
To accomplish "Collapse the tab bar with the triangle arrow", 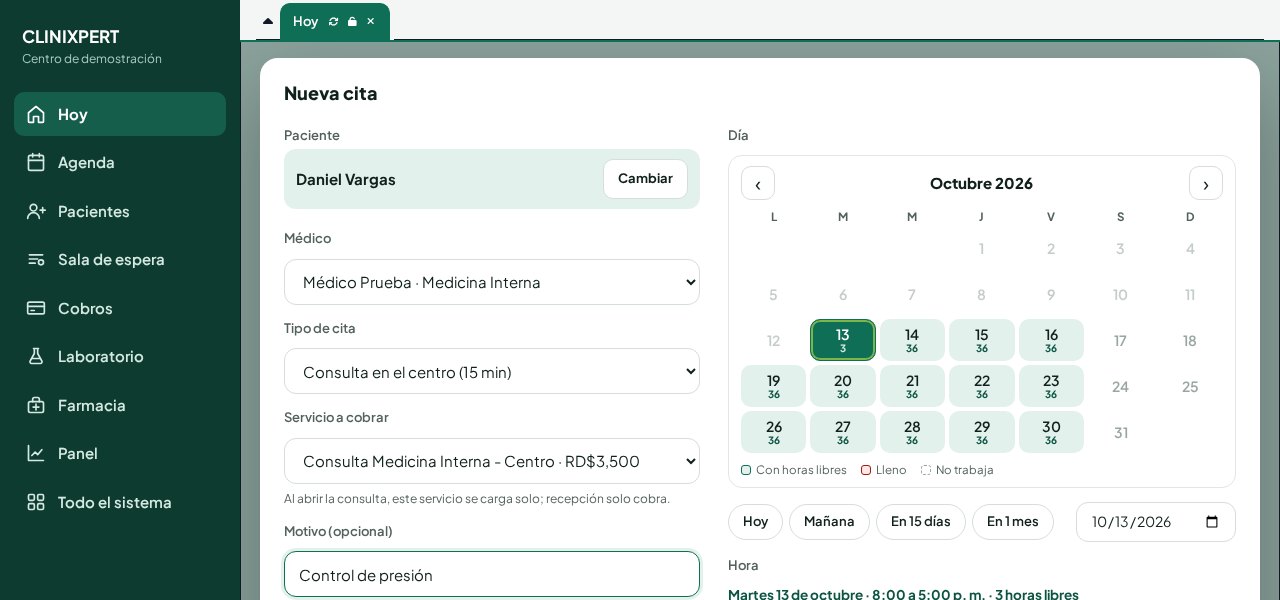I will pos(268,21).
